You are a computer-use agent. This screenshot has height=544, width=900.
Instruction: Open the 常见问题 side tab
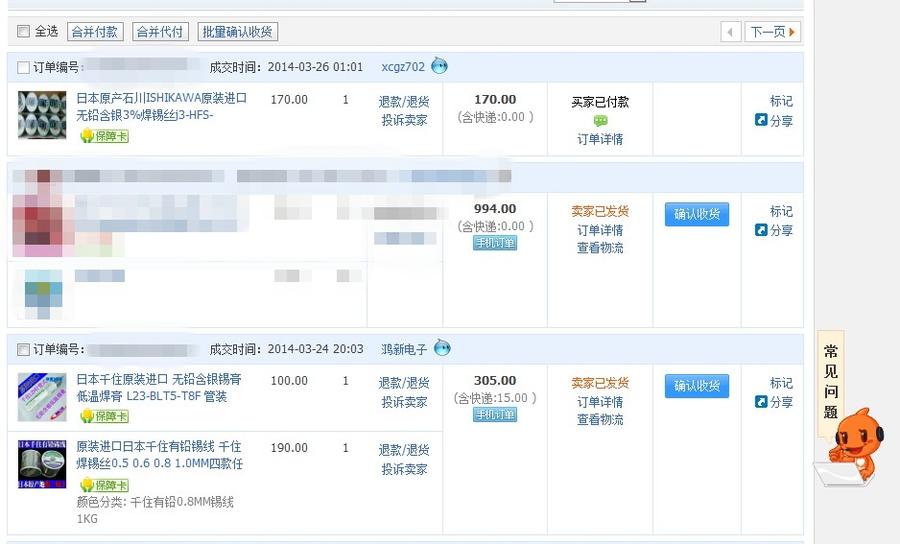[831, 383]
